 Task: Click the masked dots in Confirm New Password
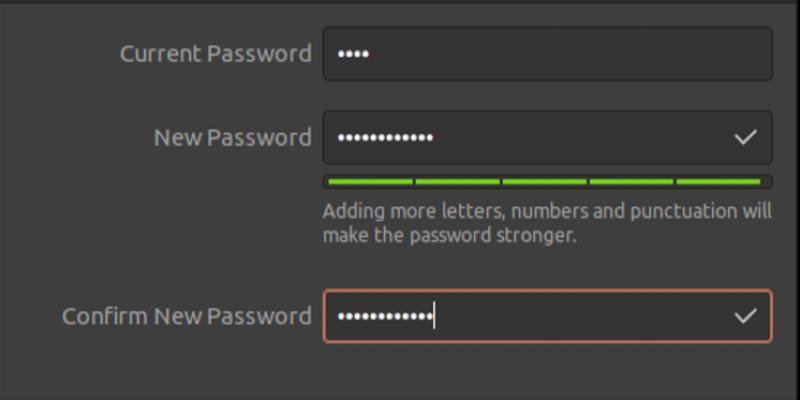click(x=385, y=316)
